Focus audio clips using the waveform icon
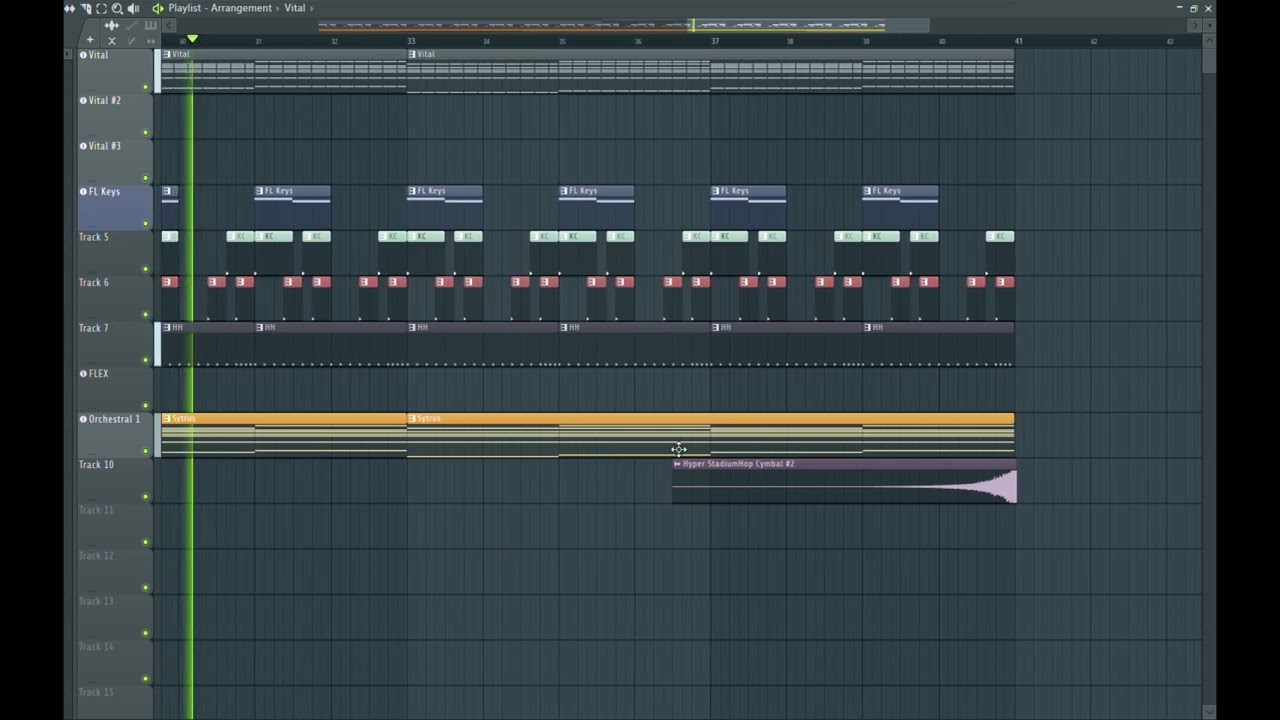The height and width of the screenshot is (720, 1280). 112,25
